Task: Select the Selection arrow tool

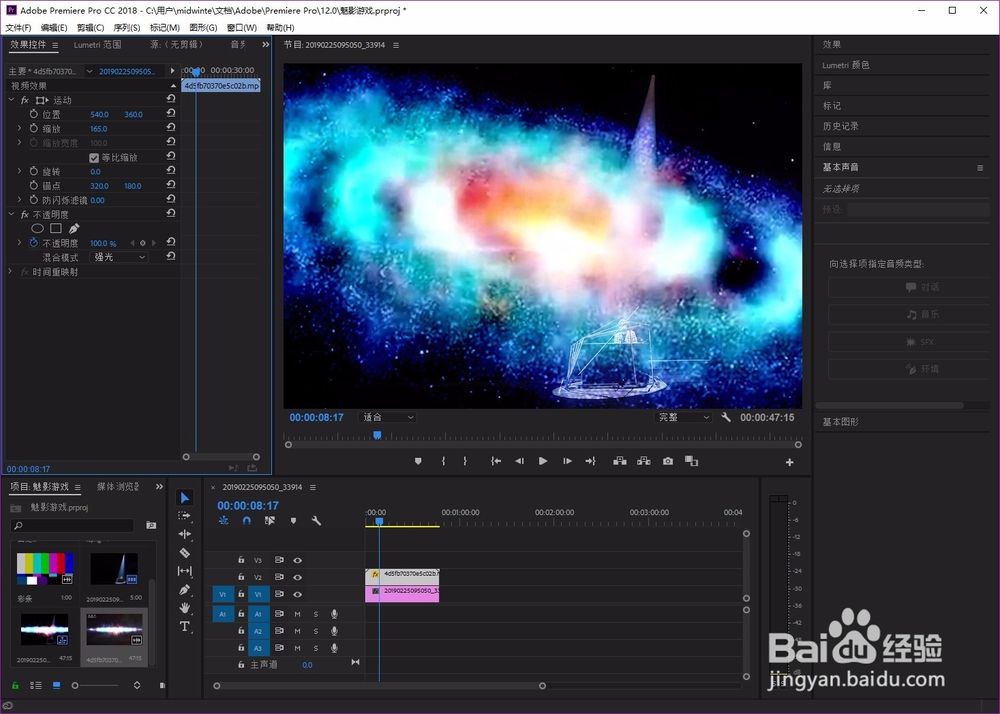Action: (184, 497)
